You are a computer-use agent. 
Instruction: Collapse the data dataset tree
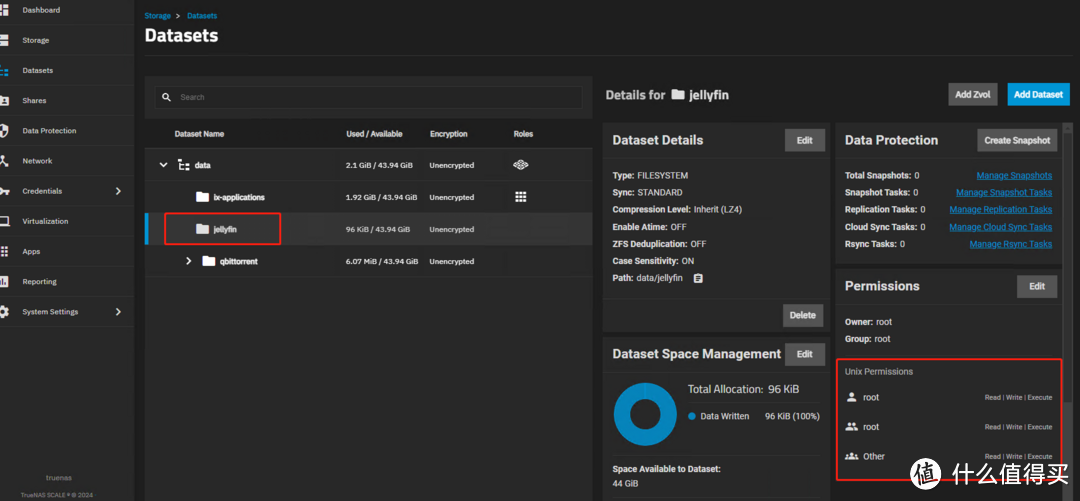click(163, 165)
